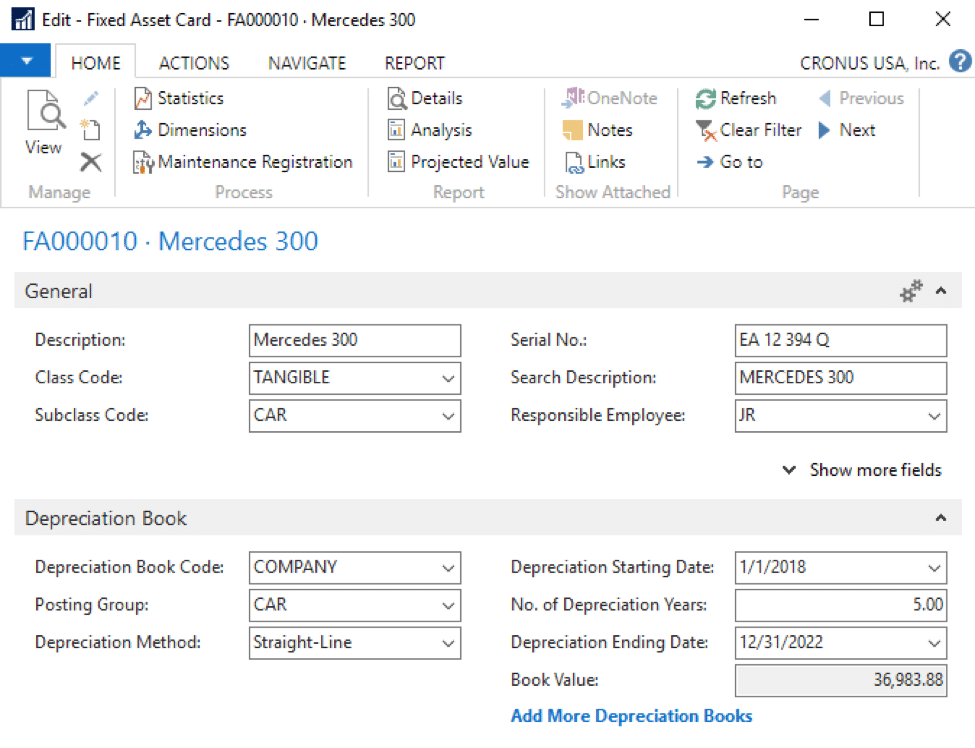
Task: Open the Depreciation Ending Date dropdown
Action: click(x=934, y=643)
